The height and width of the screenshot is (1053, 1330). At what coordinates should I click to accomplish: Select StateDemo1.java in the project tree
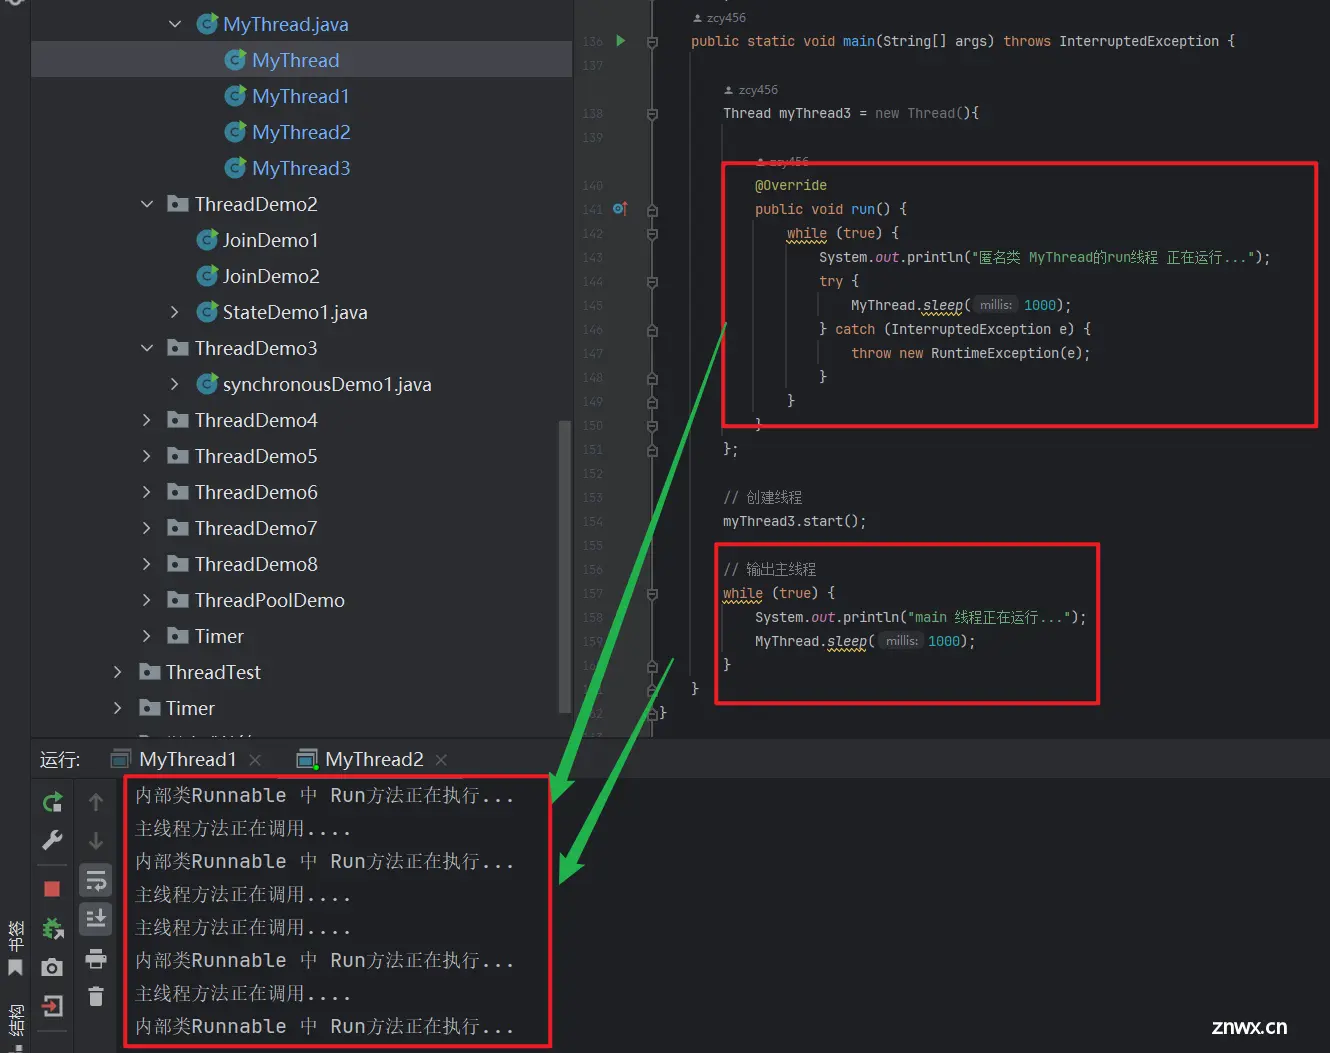coord(295,312)
